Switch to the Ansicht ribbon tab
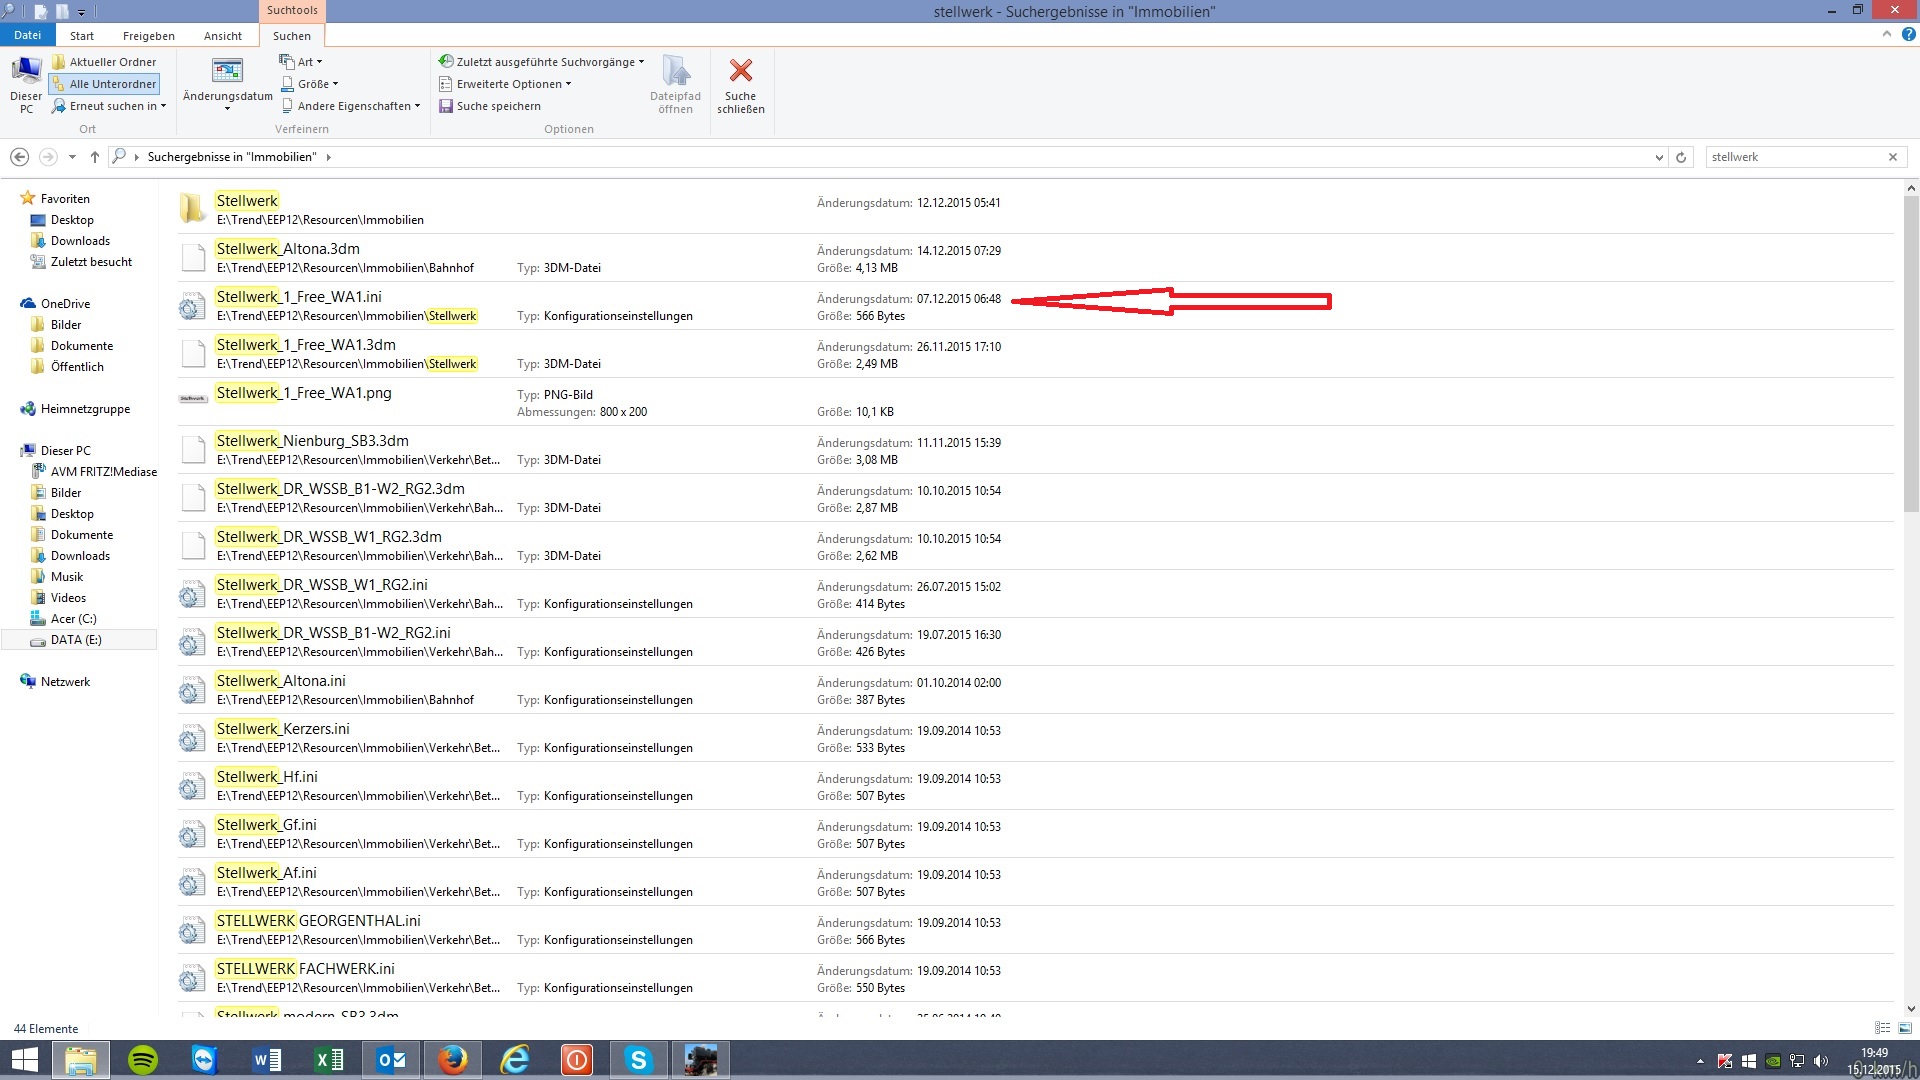This screenshot has height=1080, width=1920. pyautogui.click(x=222, y=36)
